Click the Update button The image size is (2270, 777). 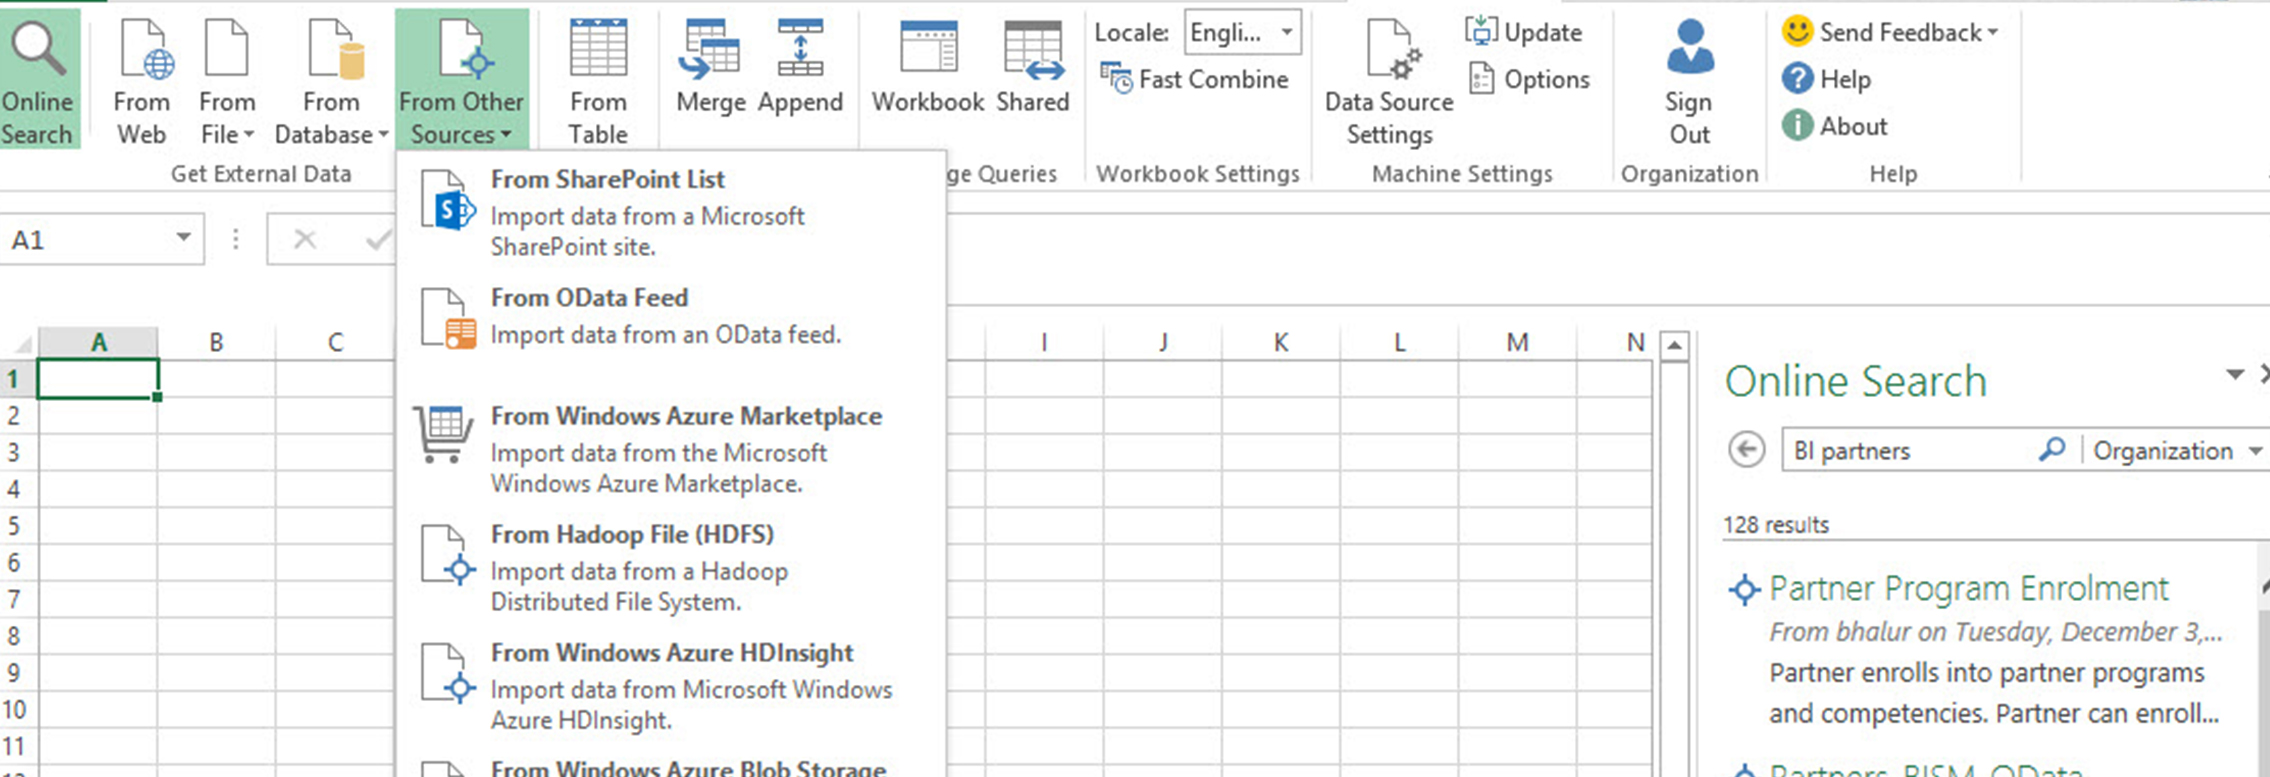tap(1524, 32)
